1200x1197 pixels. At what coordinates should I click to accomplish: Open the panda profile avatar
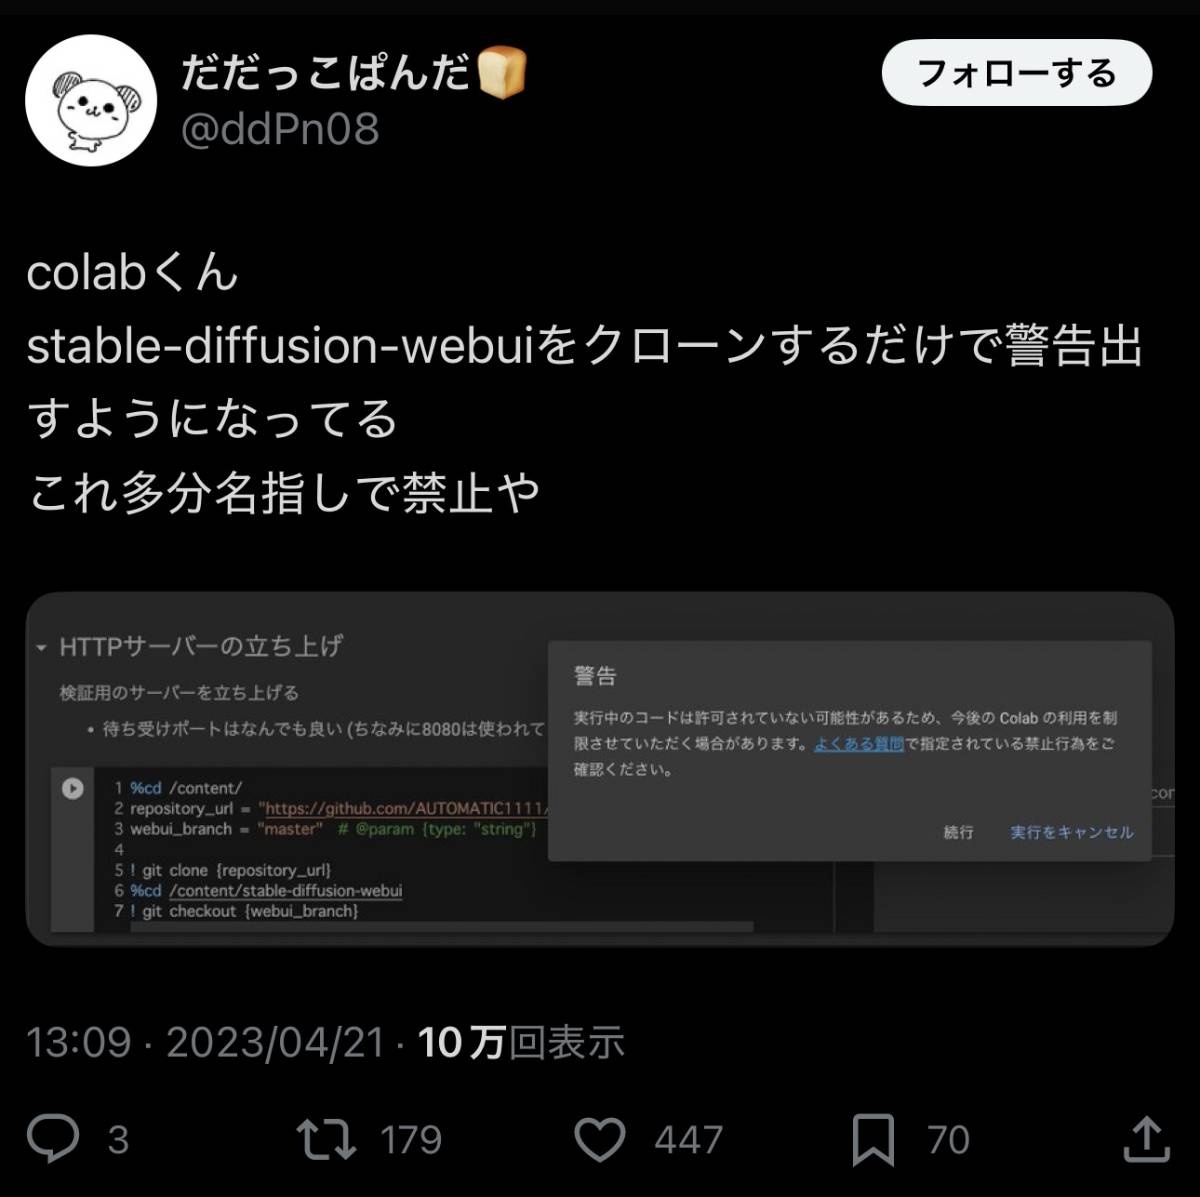coord(91,100)
